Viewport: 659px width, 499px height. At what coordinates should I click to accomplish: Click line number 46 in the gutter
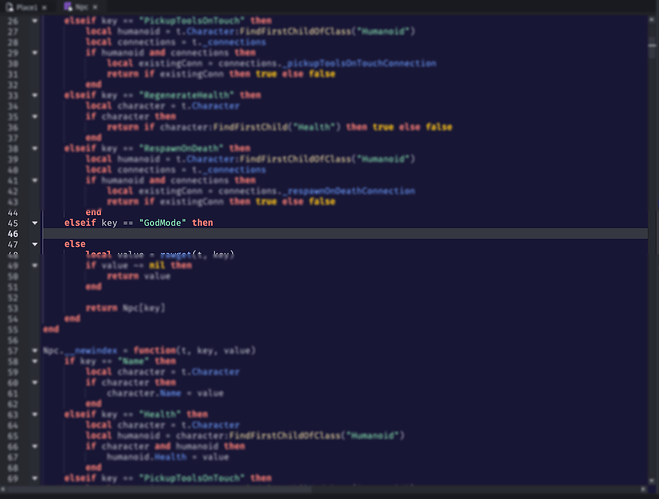[x=13, y=234]
